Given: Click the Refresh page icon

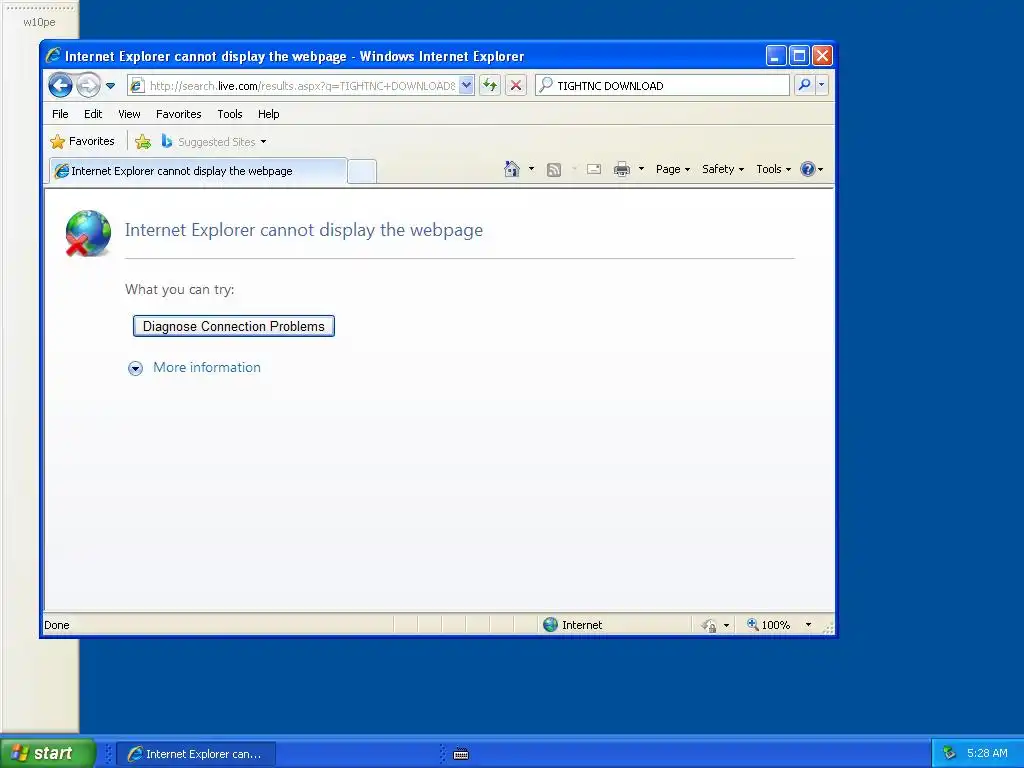Looking at the screenshot, I should pyautogui.click(x=490, y=85).
